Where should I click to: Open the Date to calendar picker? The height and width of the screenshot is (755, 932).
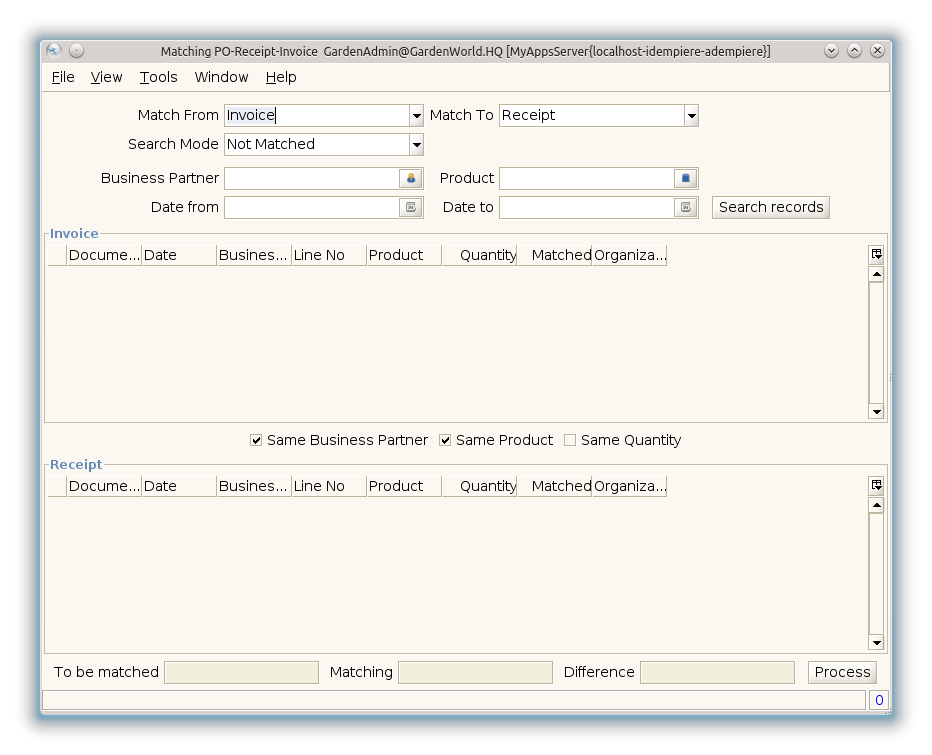pyautogui.click(x=685, y=208)
